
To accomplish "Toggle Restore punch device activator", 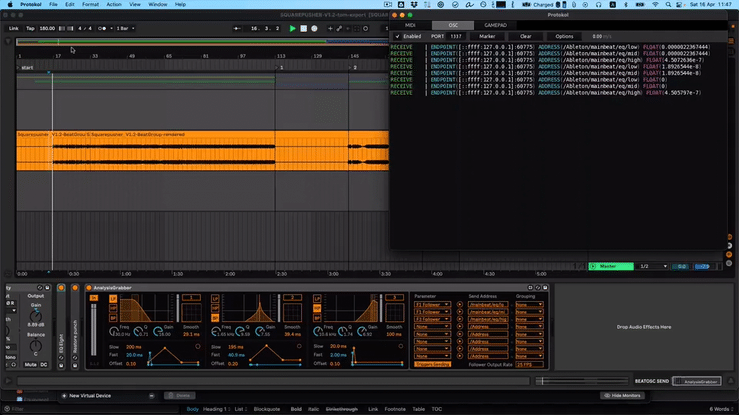I will 75,288.
